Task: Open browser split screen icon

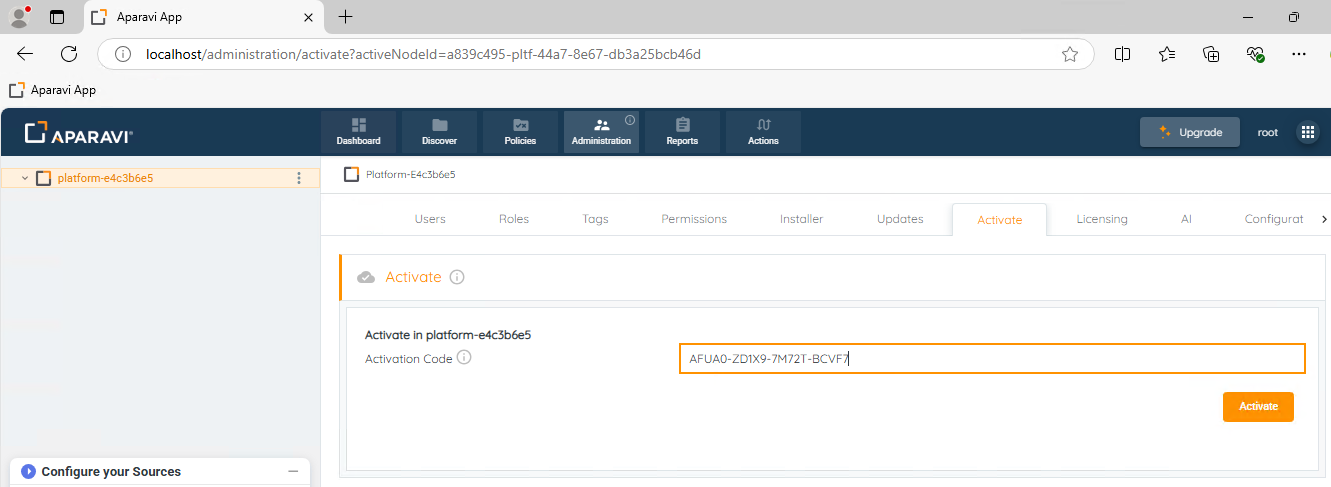Action: click(1122, 54)
